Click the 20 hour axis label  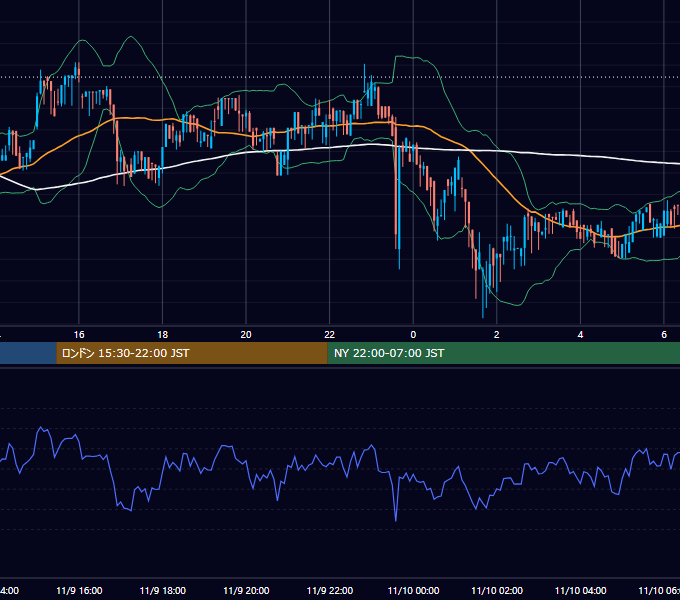(246, 334)
